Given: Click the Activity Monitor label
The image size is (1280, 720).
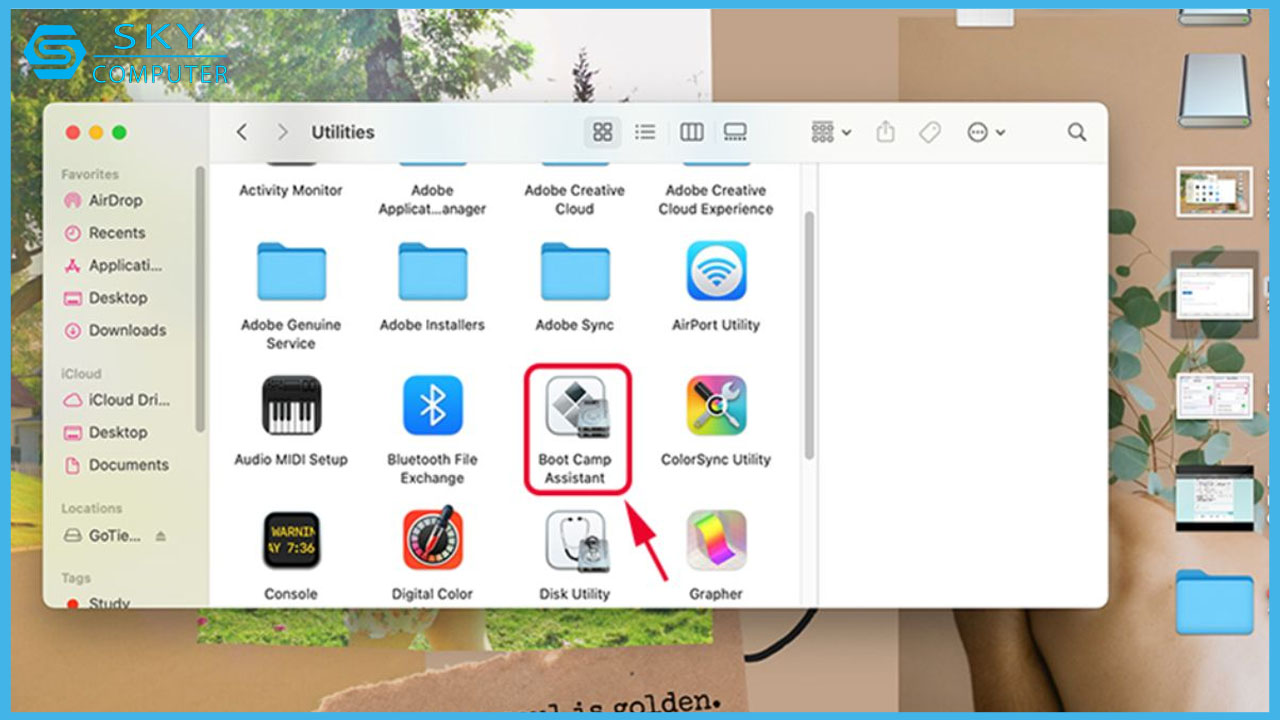Looking at the screenshot, I should (x=291, y=190).
